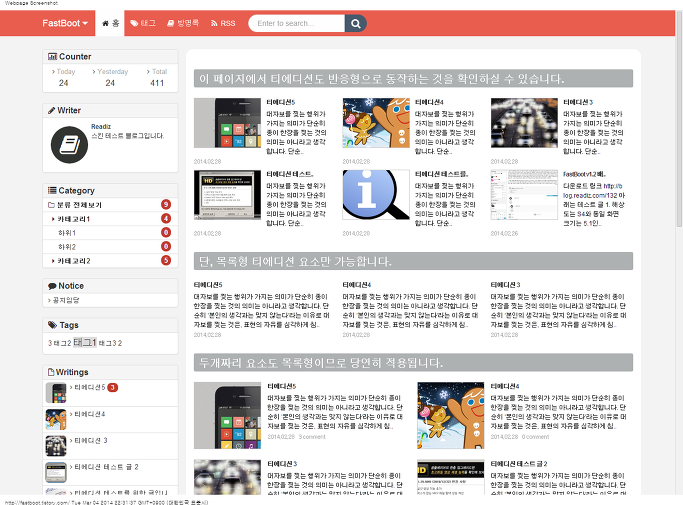Open the FastBoot brand dropdown
This screenshot has height=505, width=683.
click(x=65, y=23)
